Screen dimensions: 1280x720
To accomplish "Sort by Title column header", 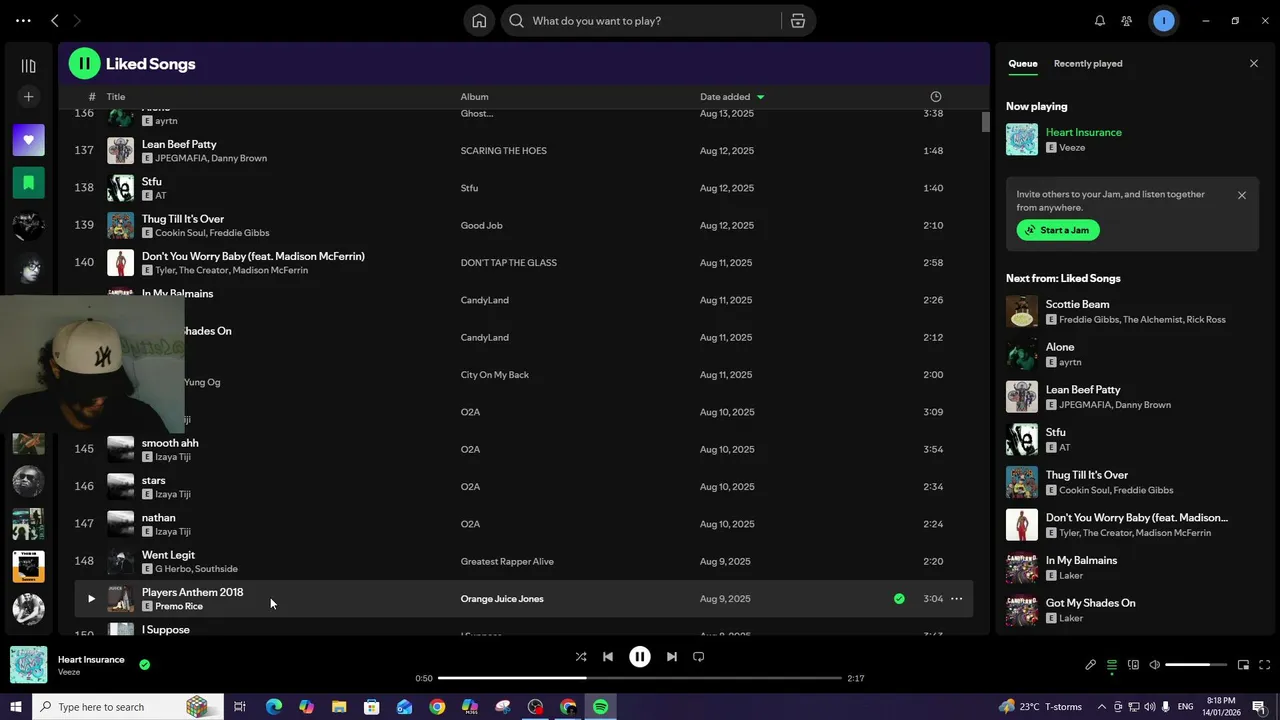I will pyautogui.click(x=116, y=97).
